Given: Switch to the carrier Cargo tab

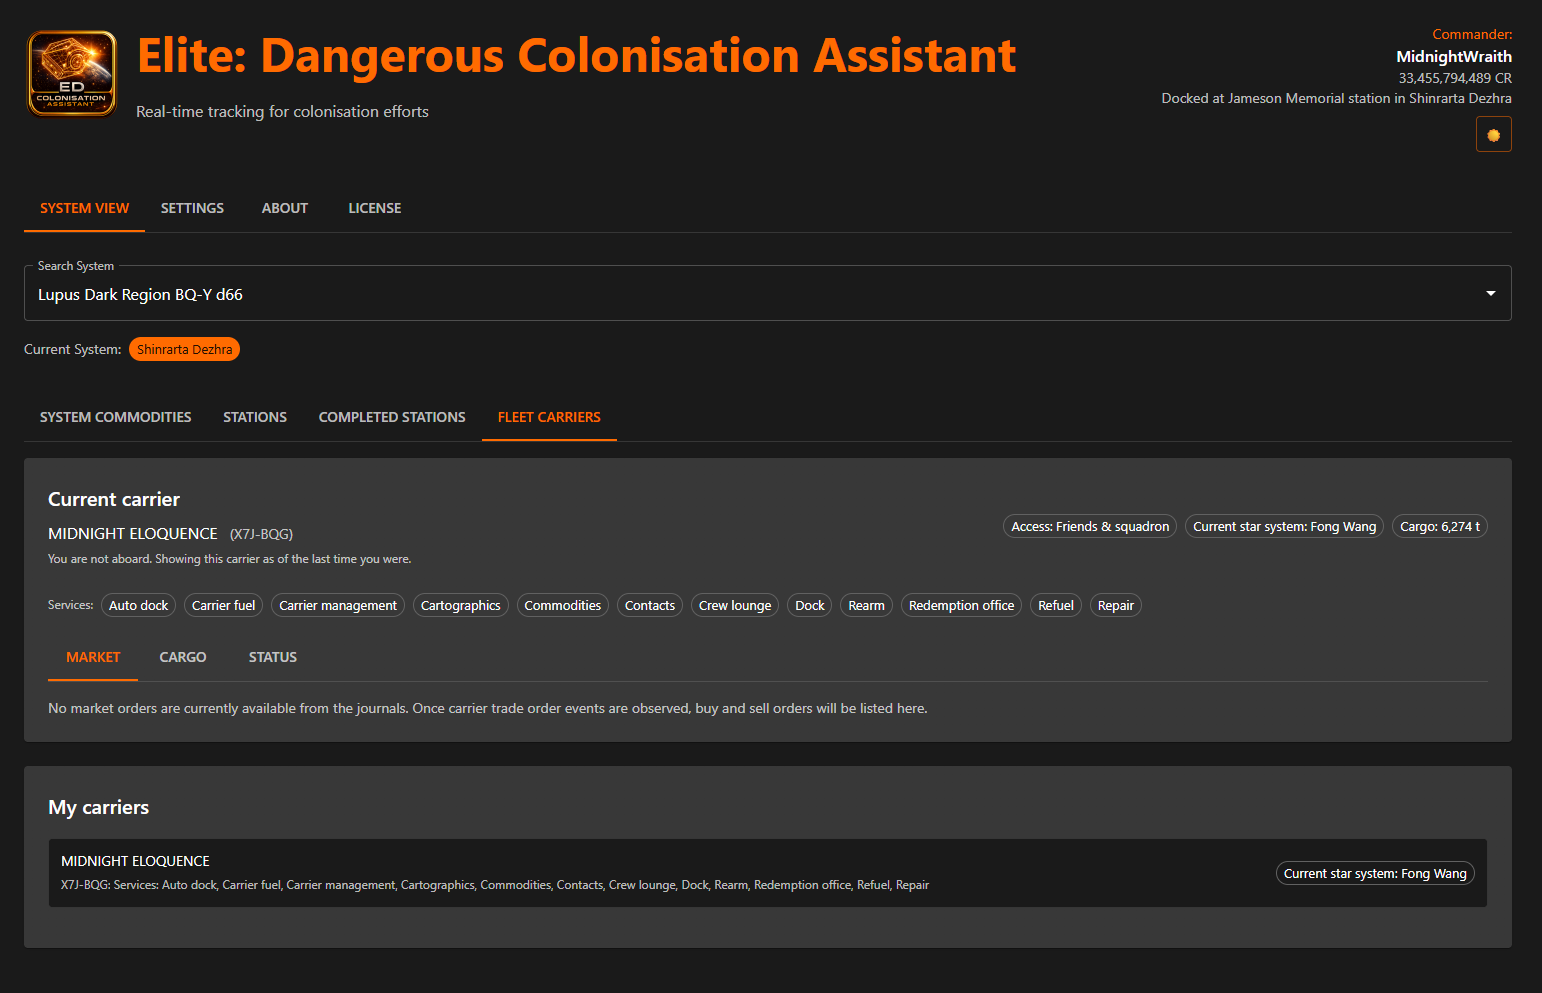Looking at the screenshot, I should tap(183, 657).
